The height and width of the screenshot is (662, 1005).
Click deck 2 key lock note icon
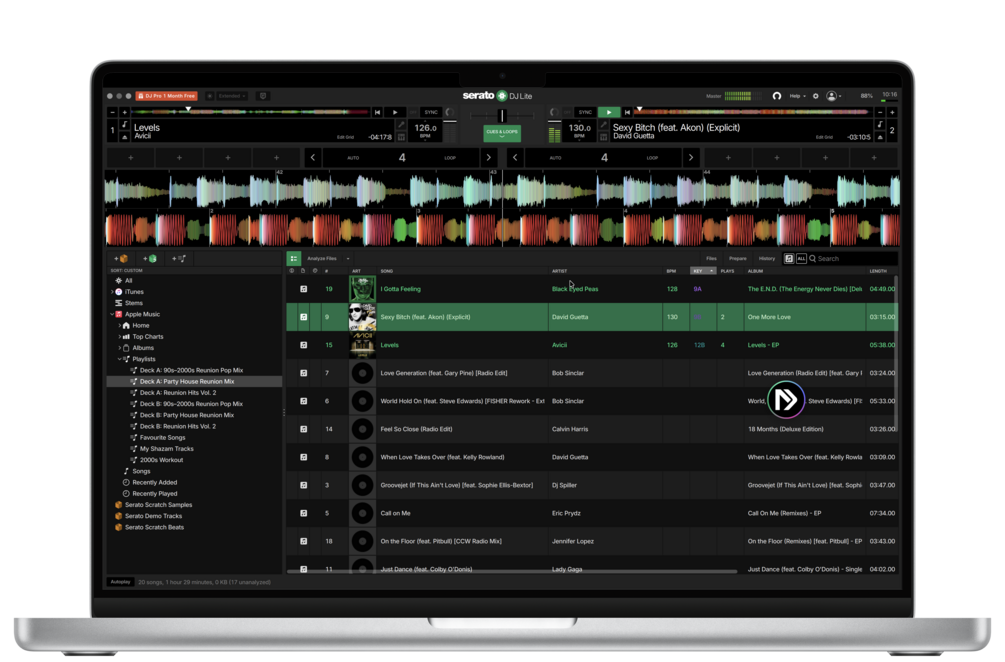click(x=880, y=125)
